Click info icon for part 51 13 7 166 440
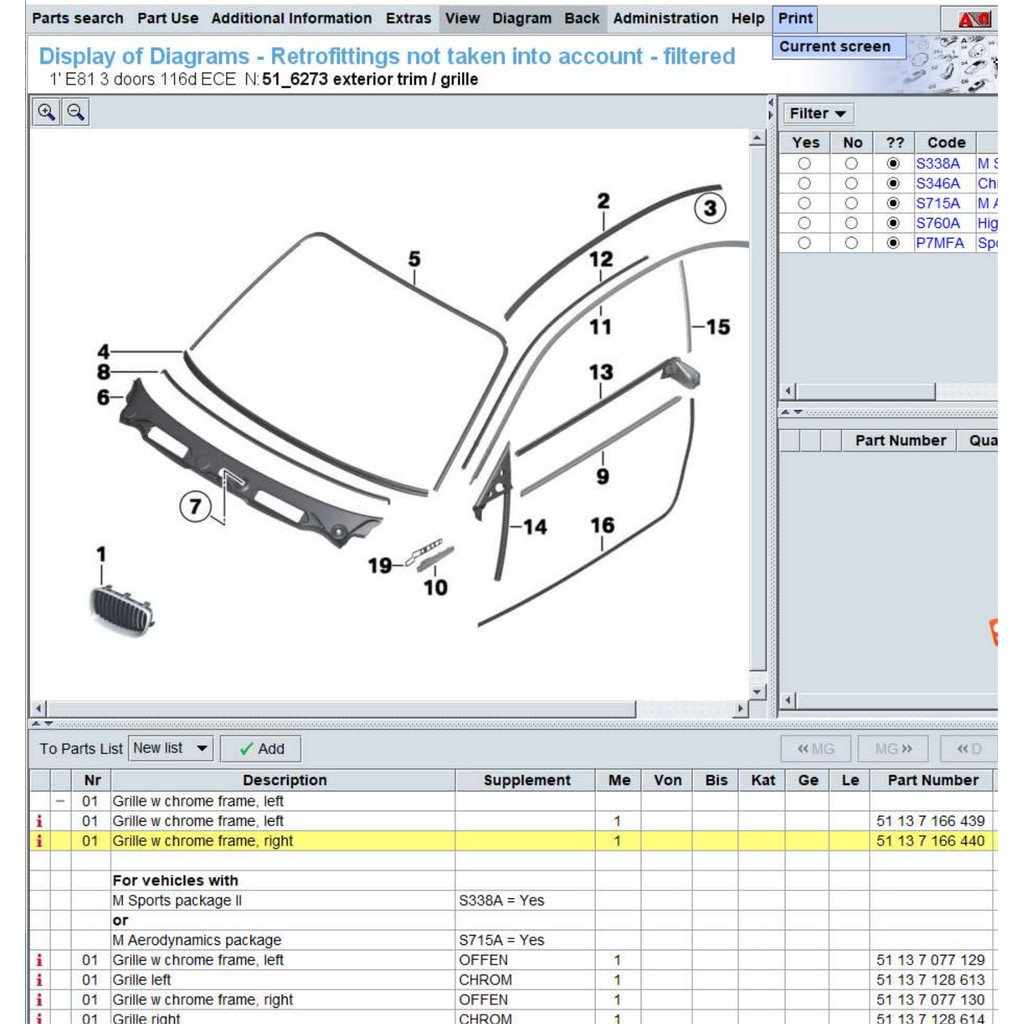The width and height of the screenshot is (1024, 1024). pos(40,841)
